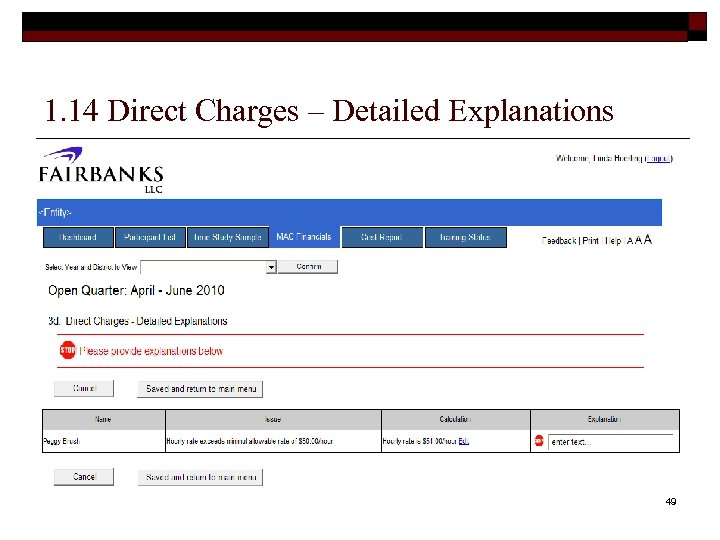The height and width of the screenshot is (540, 720).
Task: Click the 3d. Direct Charges heading
Action: pyautogui.click(x=138, y=321)
